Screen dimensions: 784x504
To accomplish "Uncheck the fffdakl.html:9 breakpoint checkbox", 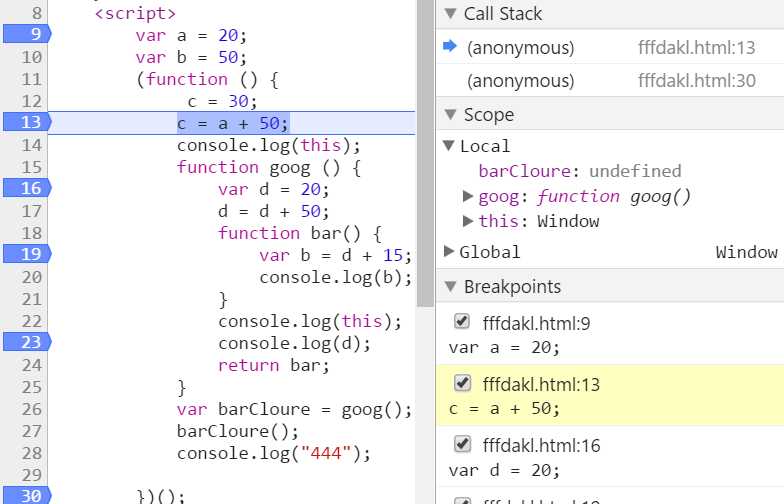I will [x=462, y=322].
